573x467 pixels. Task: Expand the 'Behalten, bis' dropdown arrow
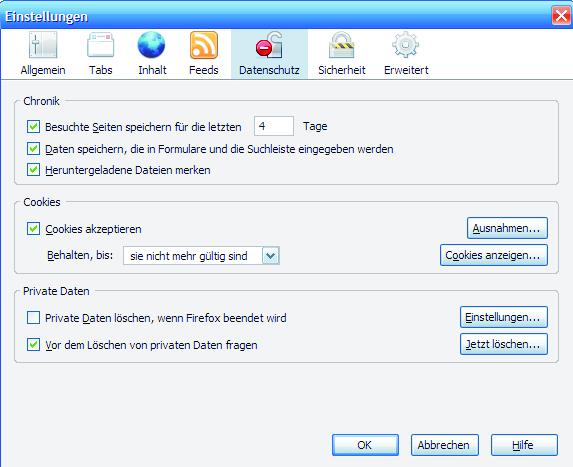pos(271,256)
